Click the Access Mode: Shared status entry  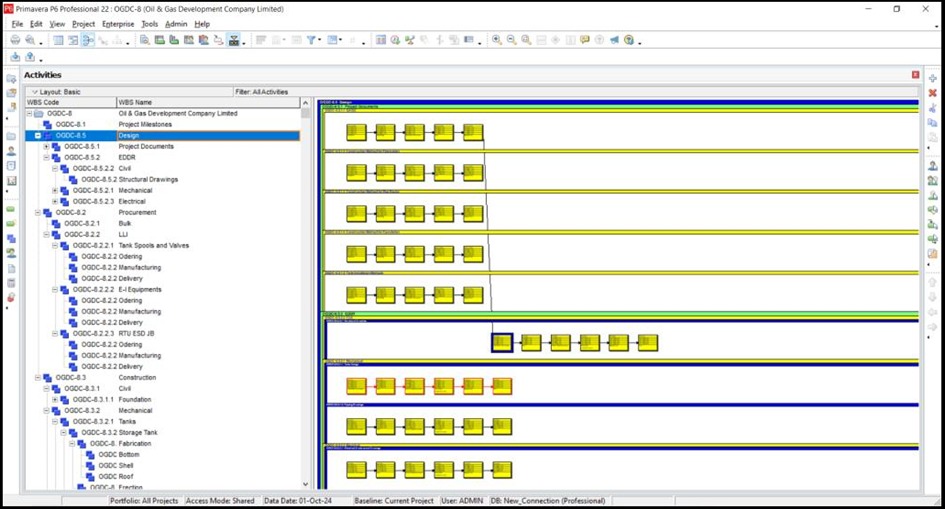pos(220,501)
